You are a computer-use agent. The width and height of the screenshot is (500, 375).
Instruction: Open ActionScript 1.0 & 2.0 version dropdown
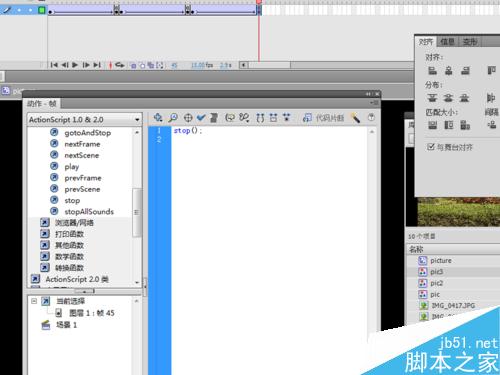point(84,119)
